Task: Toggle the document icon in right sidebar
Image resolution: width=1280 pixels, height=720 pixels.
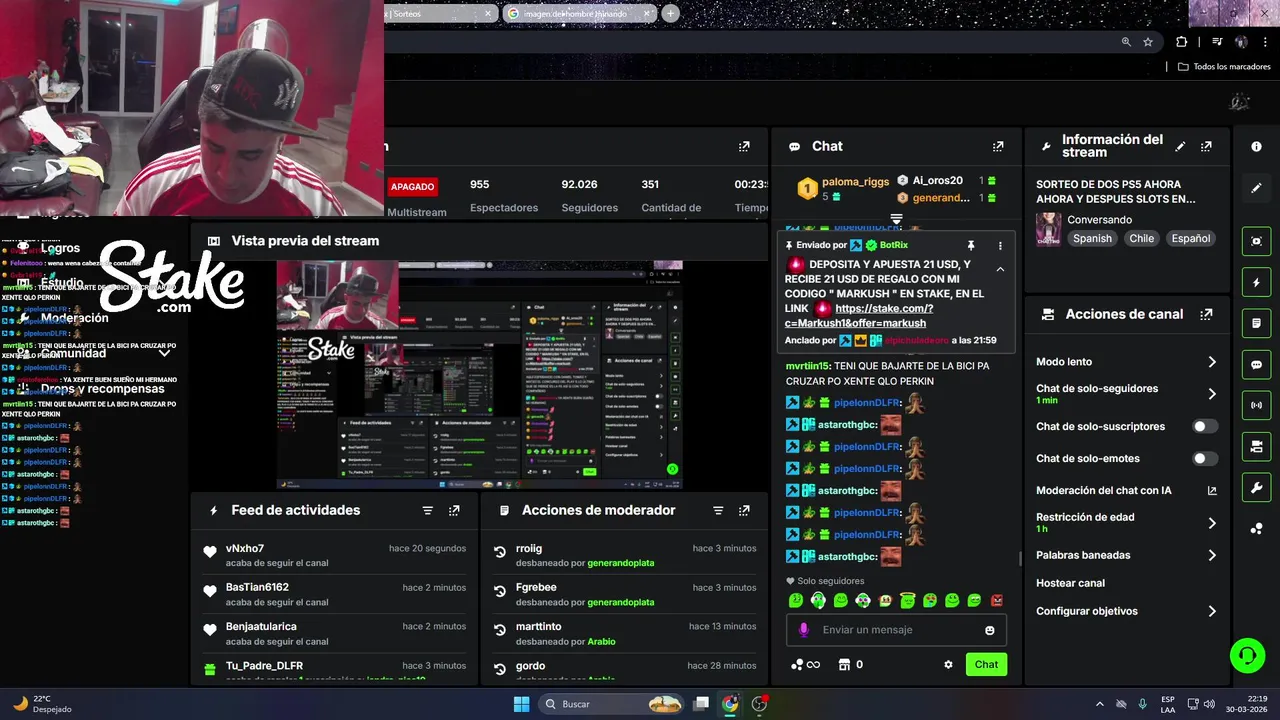Action: click(1257, 323)
